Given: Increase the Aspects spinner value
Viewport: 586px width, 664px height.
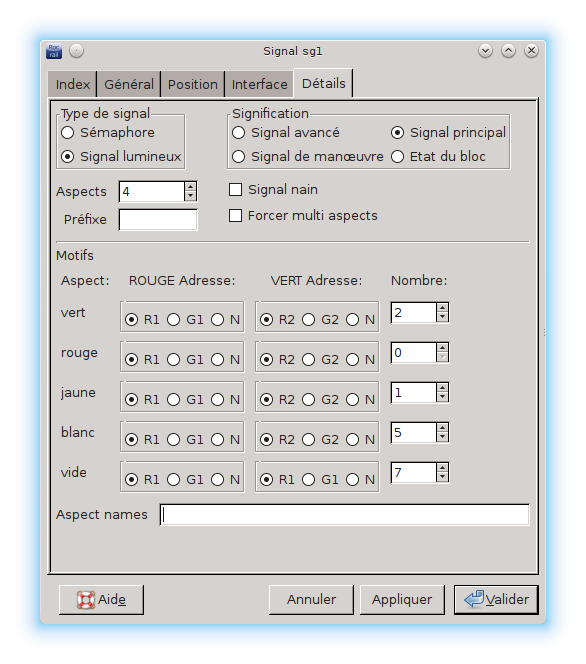Looking at the screenshot, I should (191, 186).
